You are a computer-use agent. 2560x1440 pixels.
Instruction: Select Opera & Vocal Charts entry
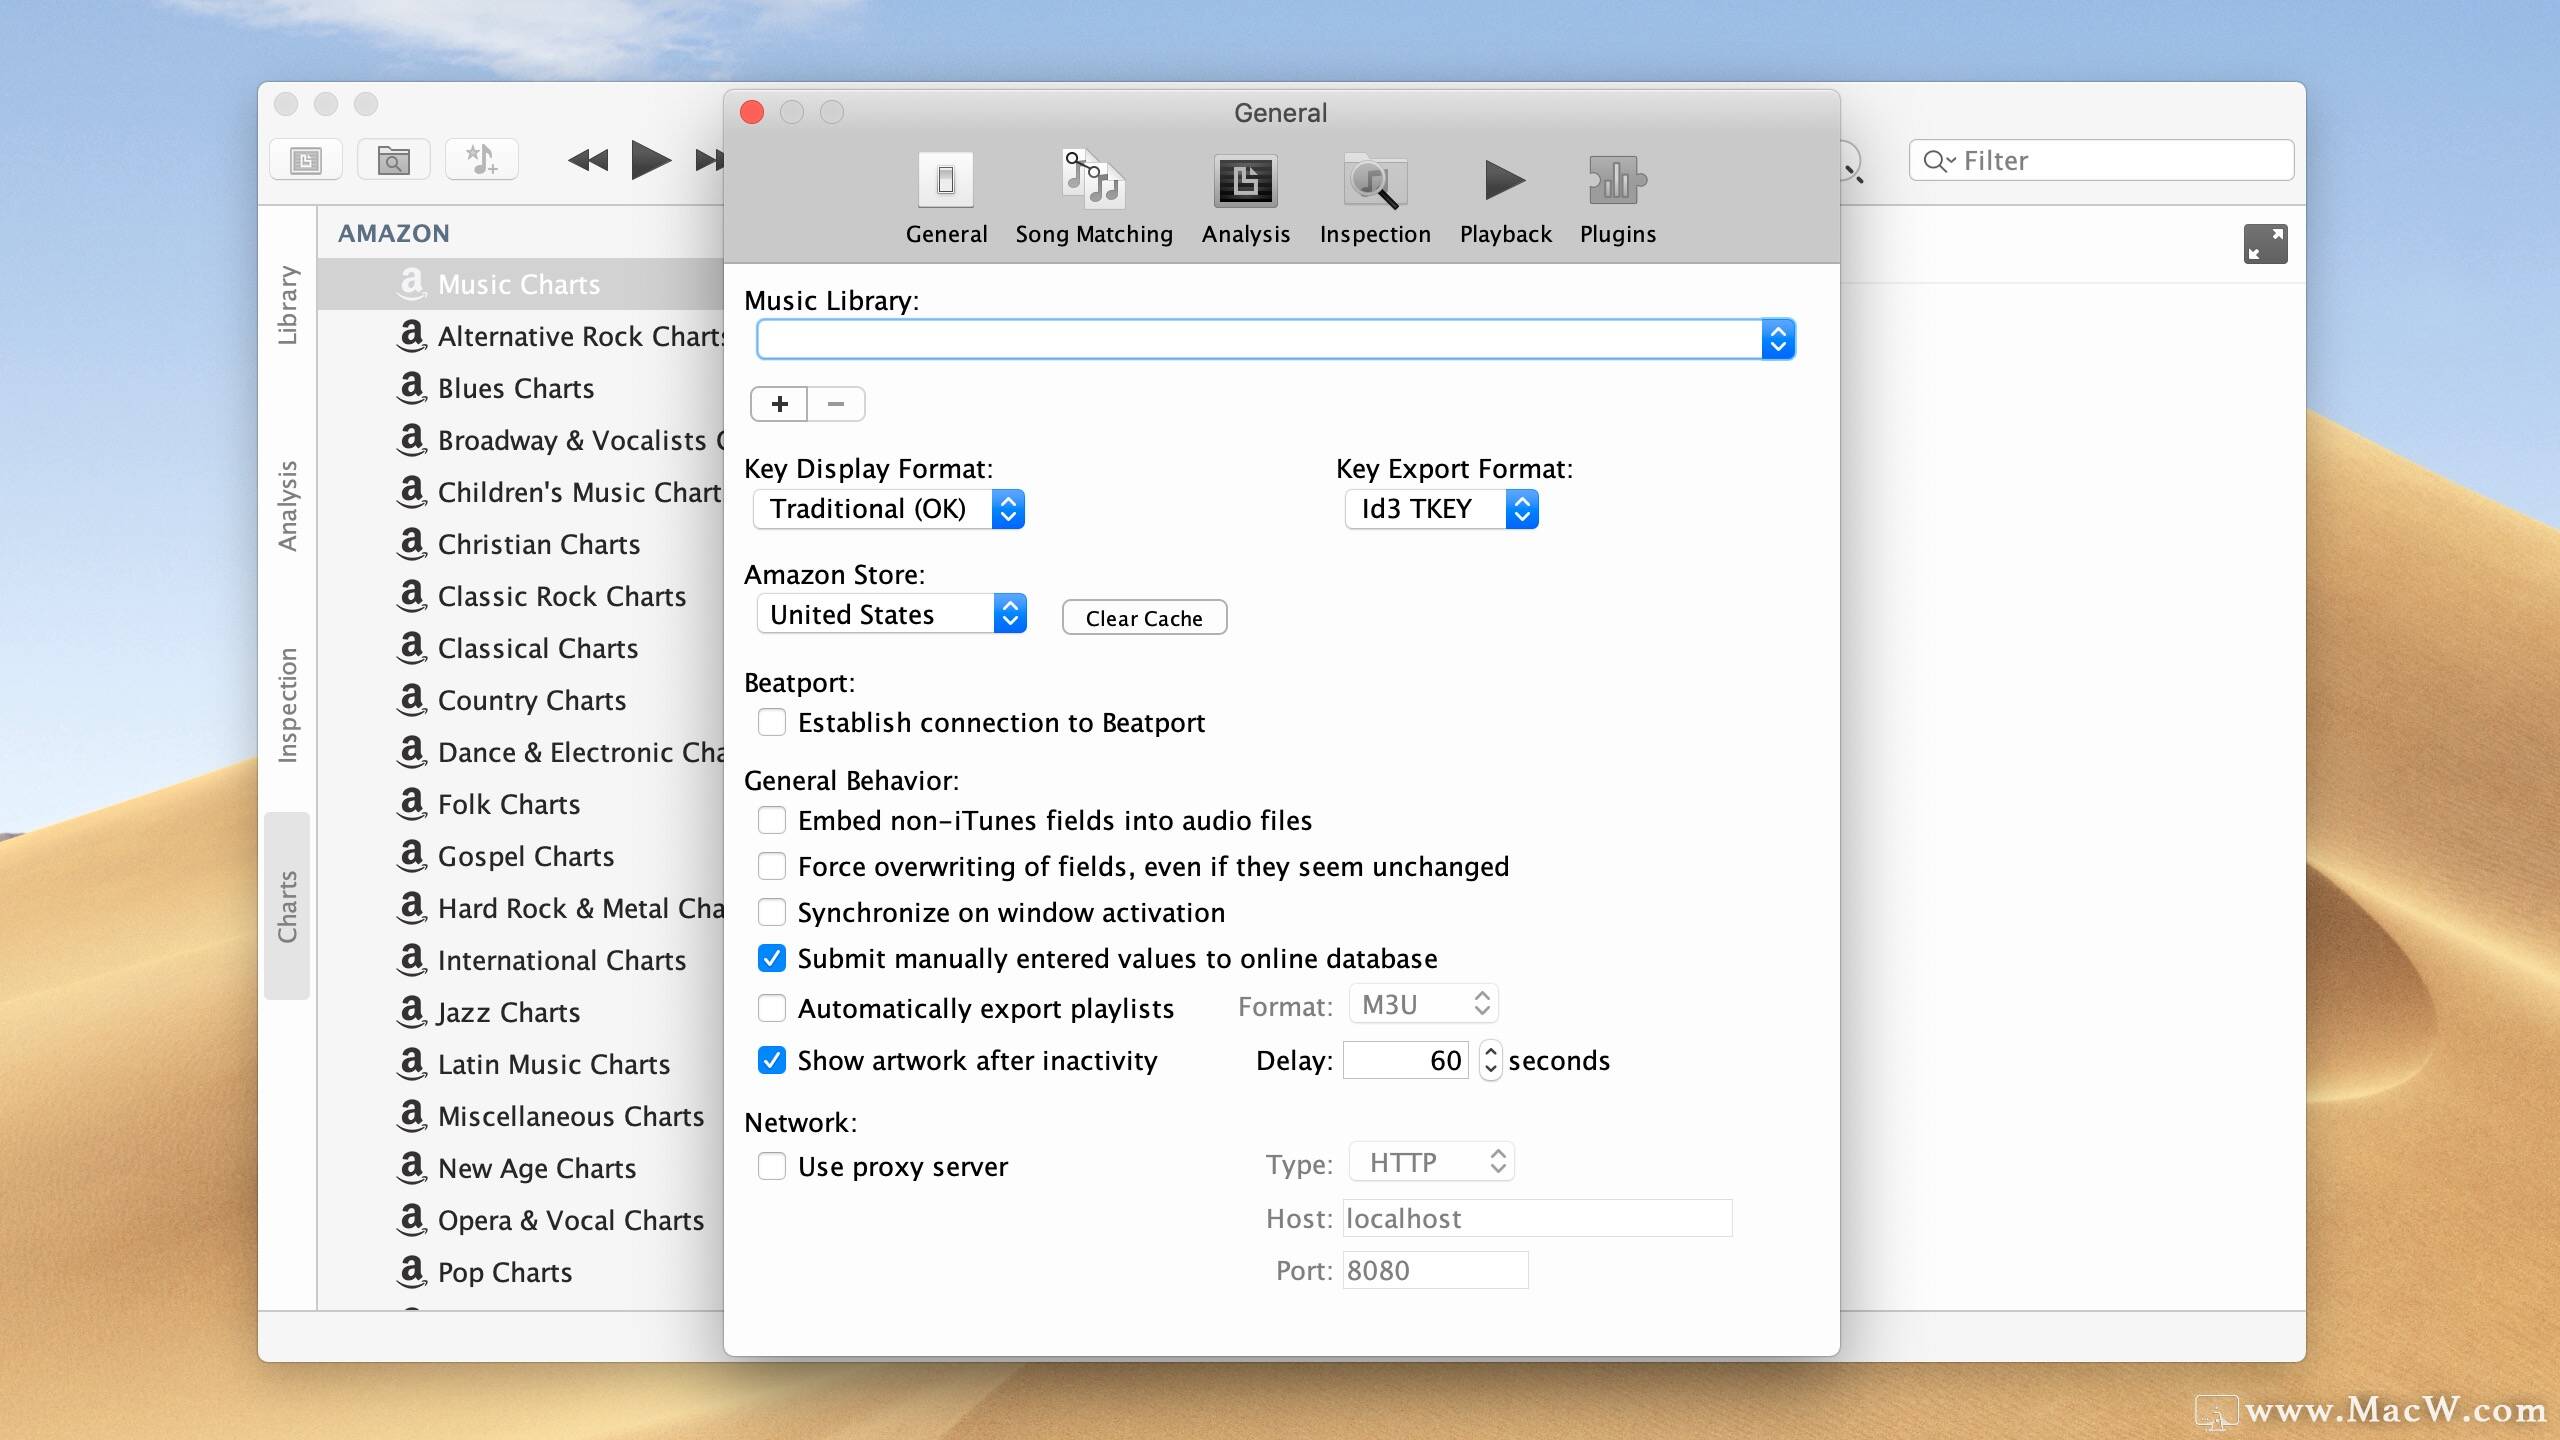click(x=520, y=1220)
